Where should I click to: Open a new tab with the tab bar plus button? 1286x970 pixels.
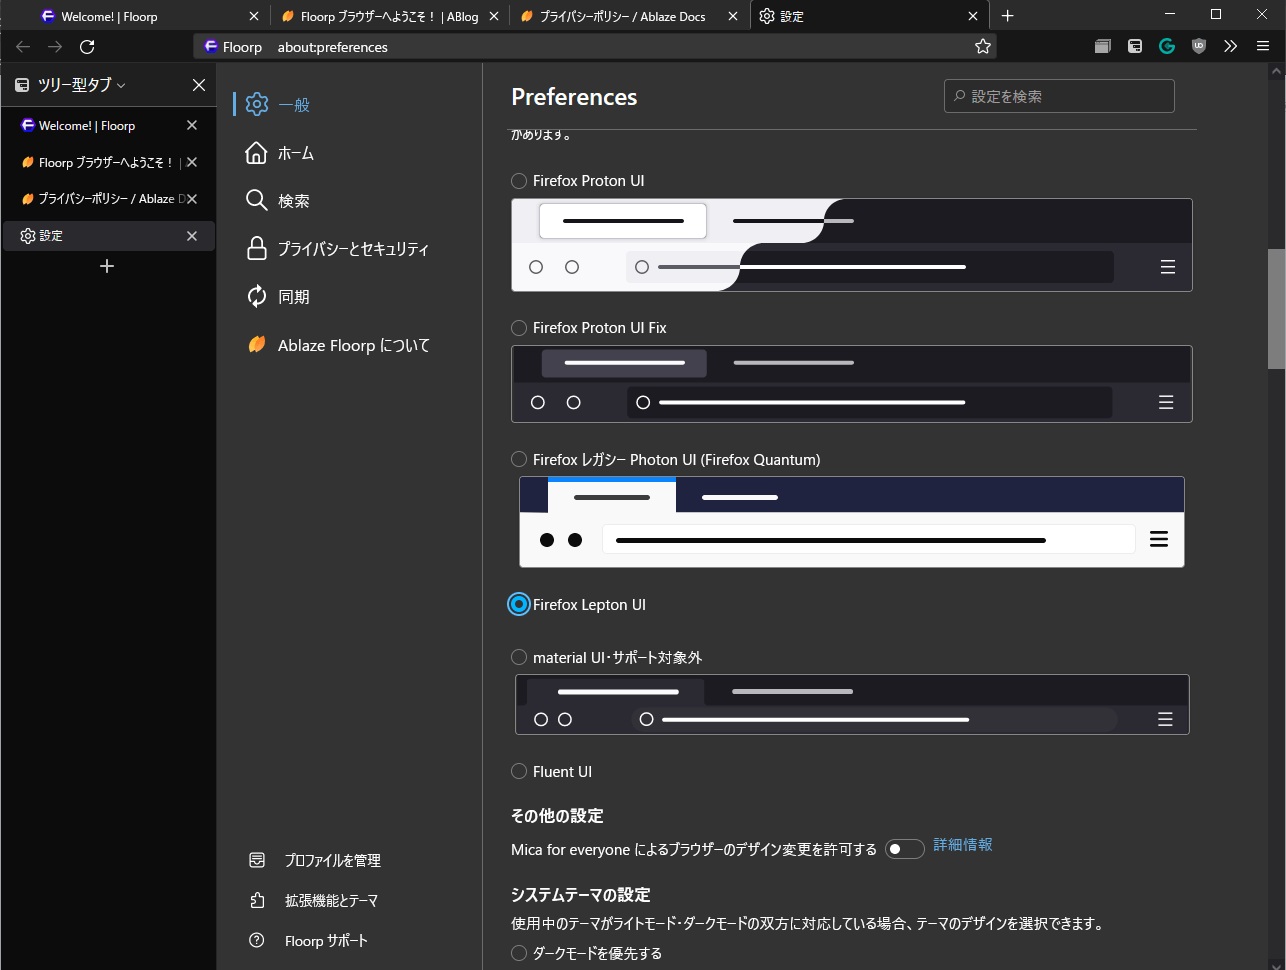click(1008, 16)
